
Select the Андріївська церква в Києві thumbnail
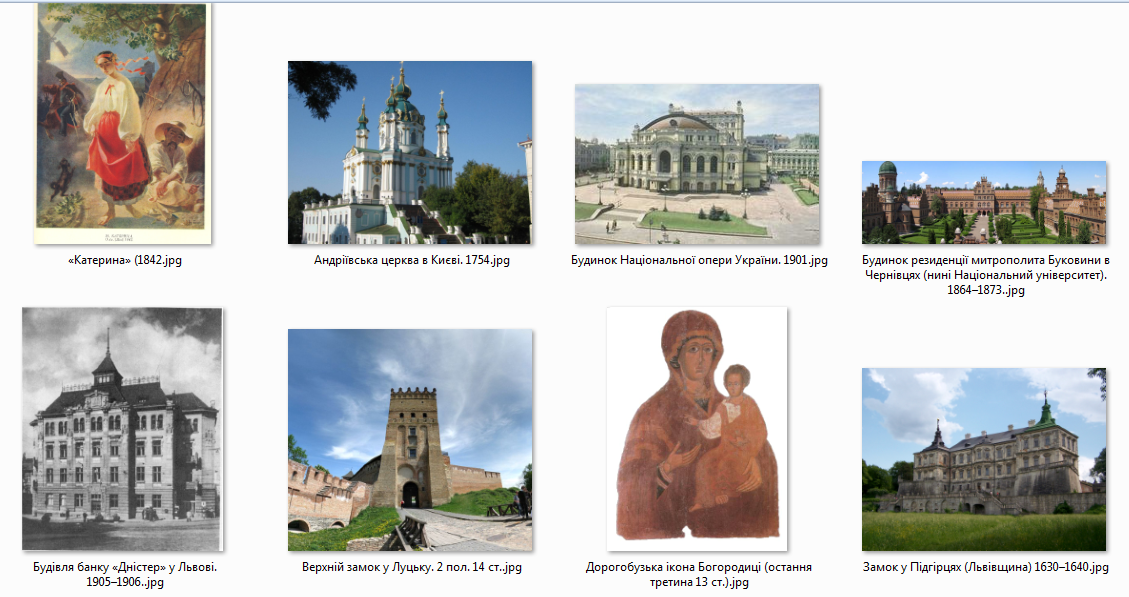click(x=410, y=152)
